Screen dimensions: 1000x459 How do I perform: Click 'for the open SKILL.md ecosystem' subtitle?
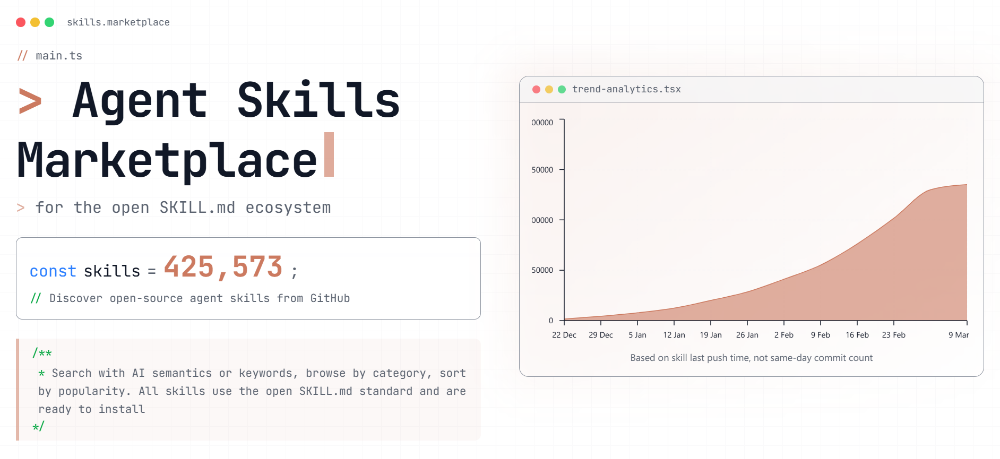182,208
